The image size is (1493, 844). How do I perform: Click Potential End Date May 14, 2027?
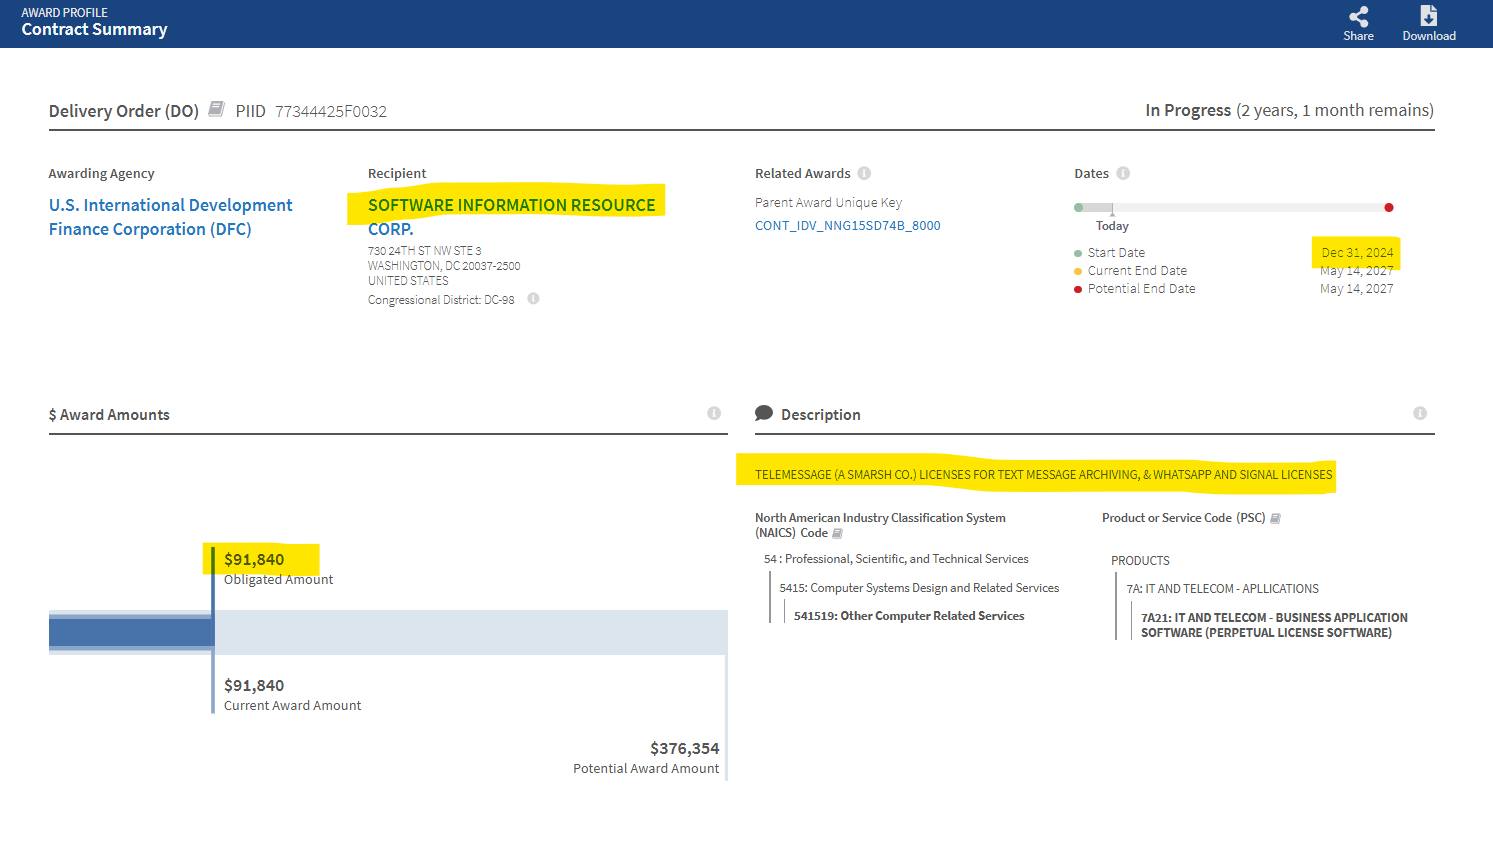point(1357,289)
